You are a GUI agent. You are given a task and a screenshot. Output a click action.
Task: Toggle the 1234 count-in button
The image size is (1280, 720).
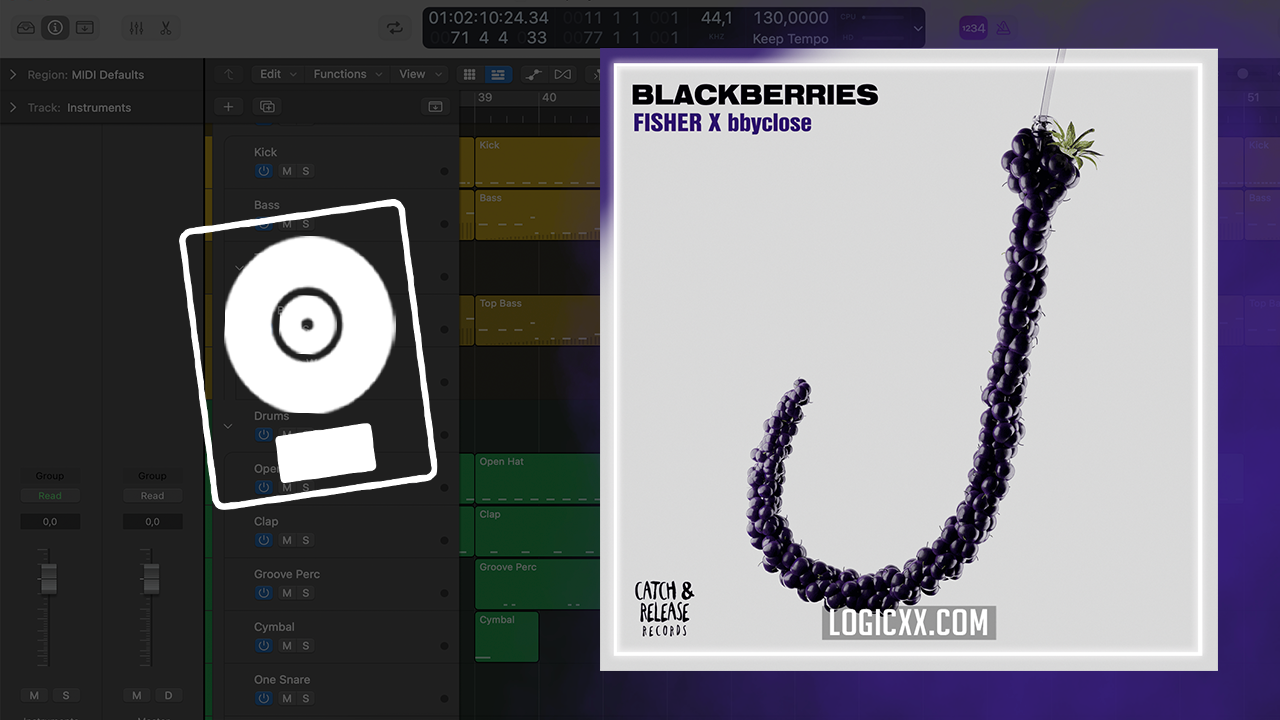tap(973, 29)
